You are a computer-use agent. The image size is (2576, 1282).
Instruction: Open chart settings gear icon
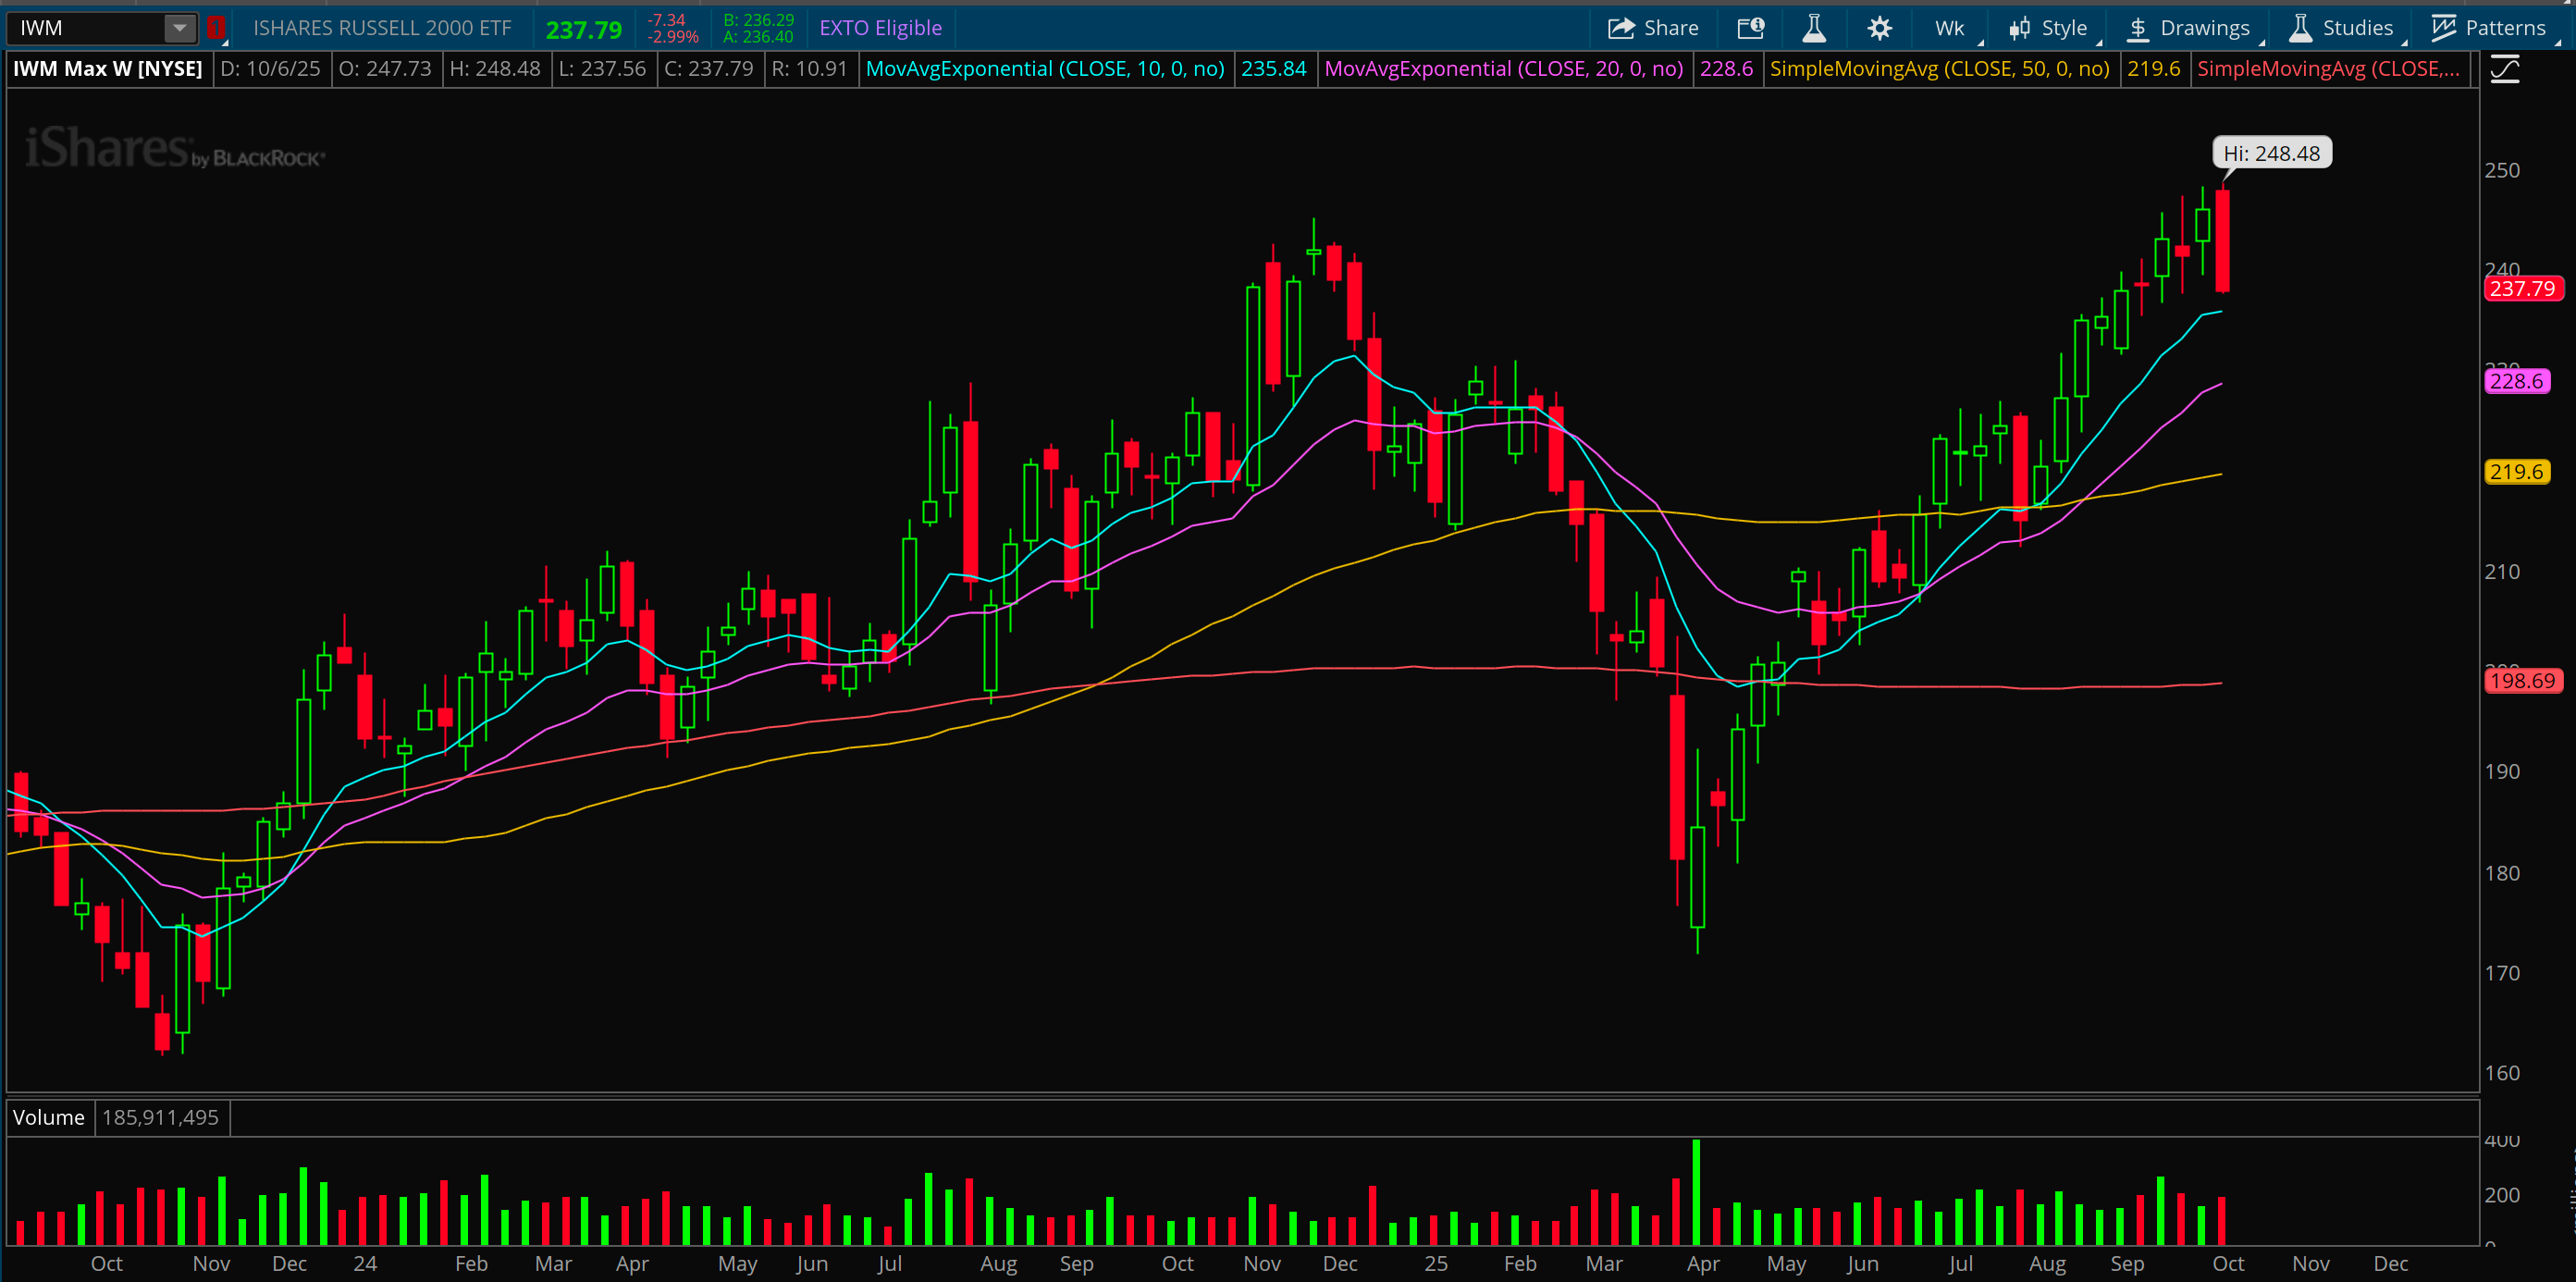[x=1879, y=28]
